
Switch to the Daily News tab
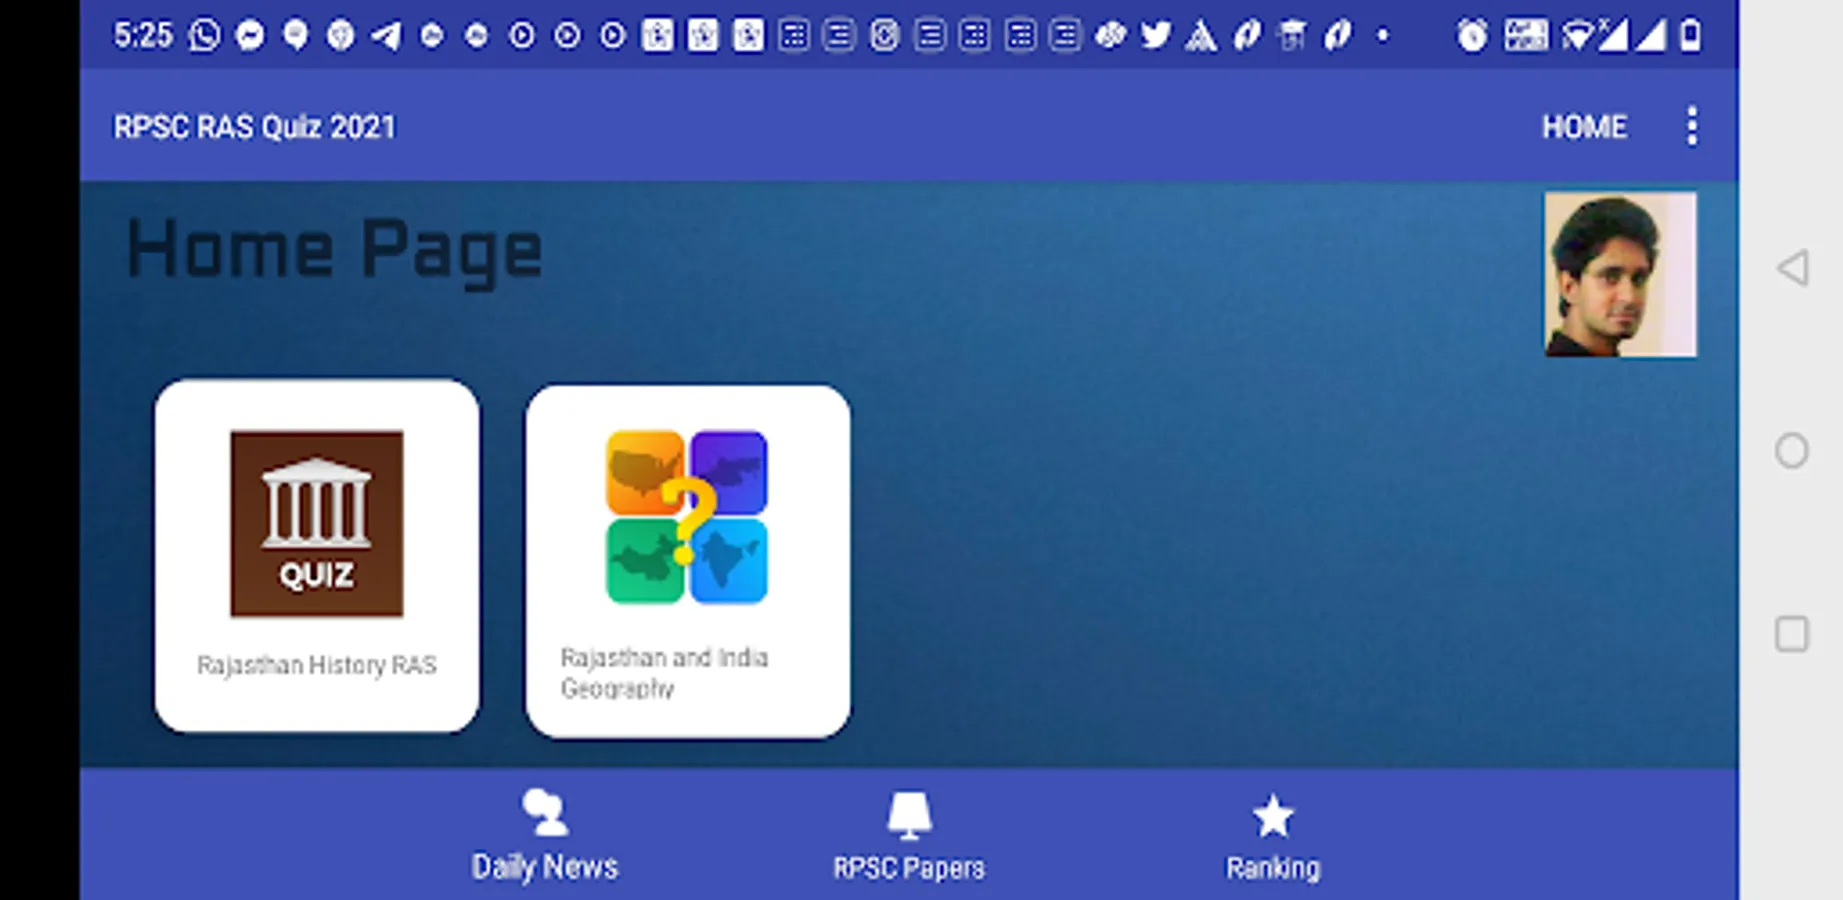pyautogui.click(x=545, y=836)
